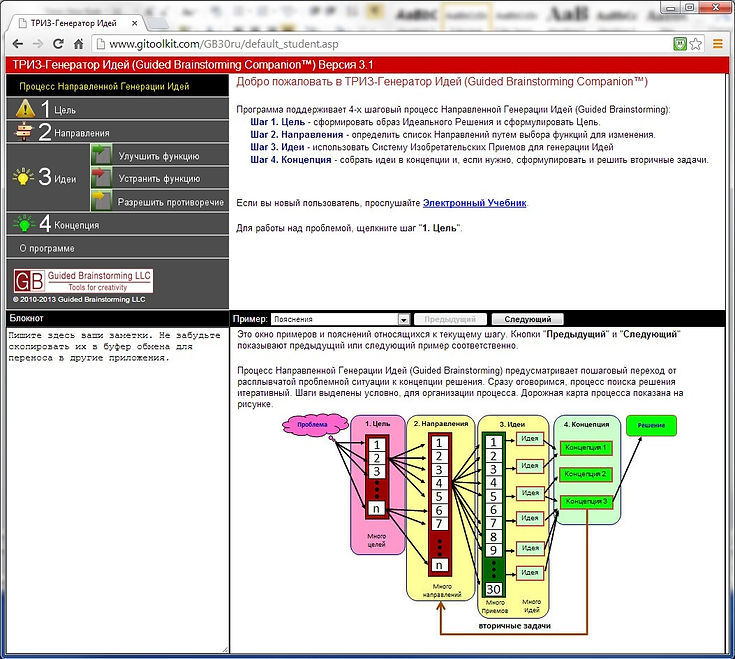Viewport: 735px width, 659px height.
Task: Click the Шаг 3. Идеи text
Action: (x=277, y=147)
